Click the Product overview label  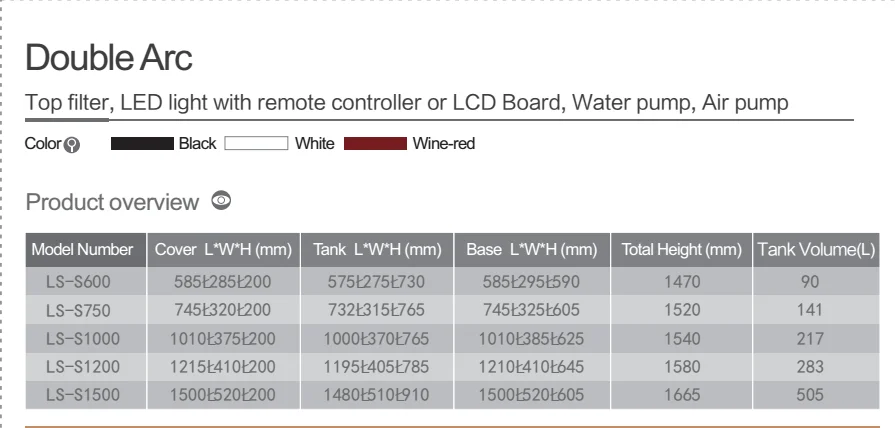point(112,203)
